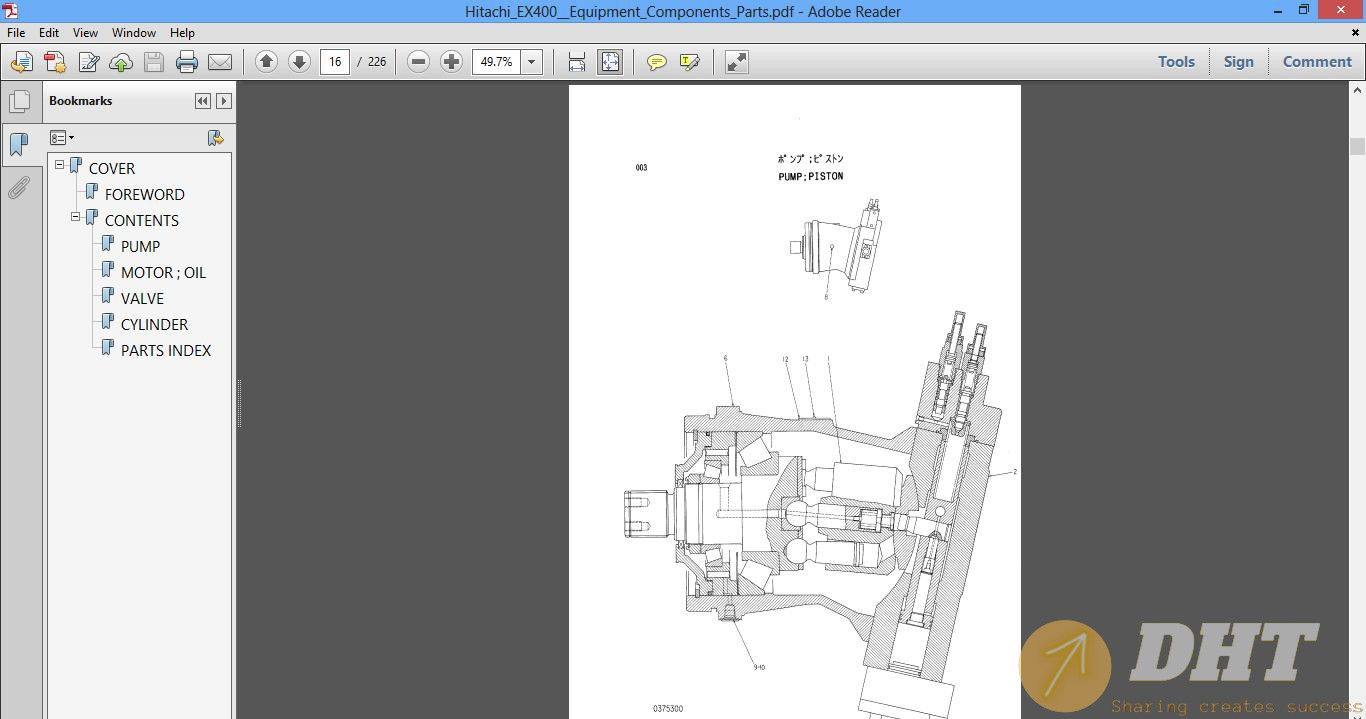The height and width of the screenshot is (719, 1366).
Task: Jump to the MOTOR ; OIL bookmark
Action: [164, 272]
